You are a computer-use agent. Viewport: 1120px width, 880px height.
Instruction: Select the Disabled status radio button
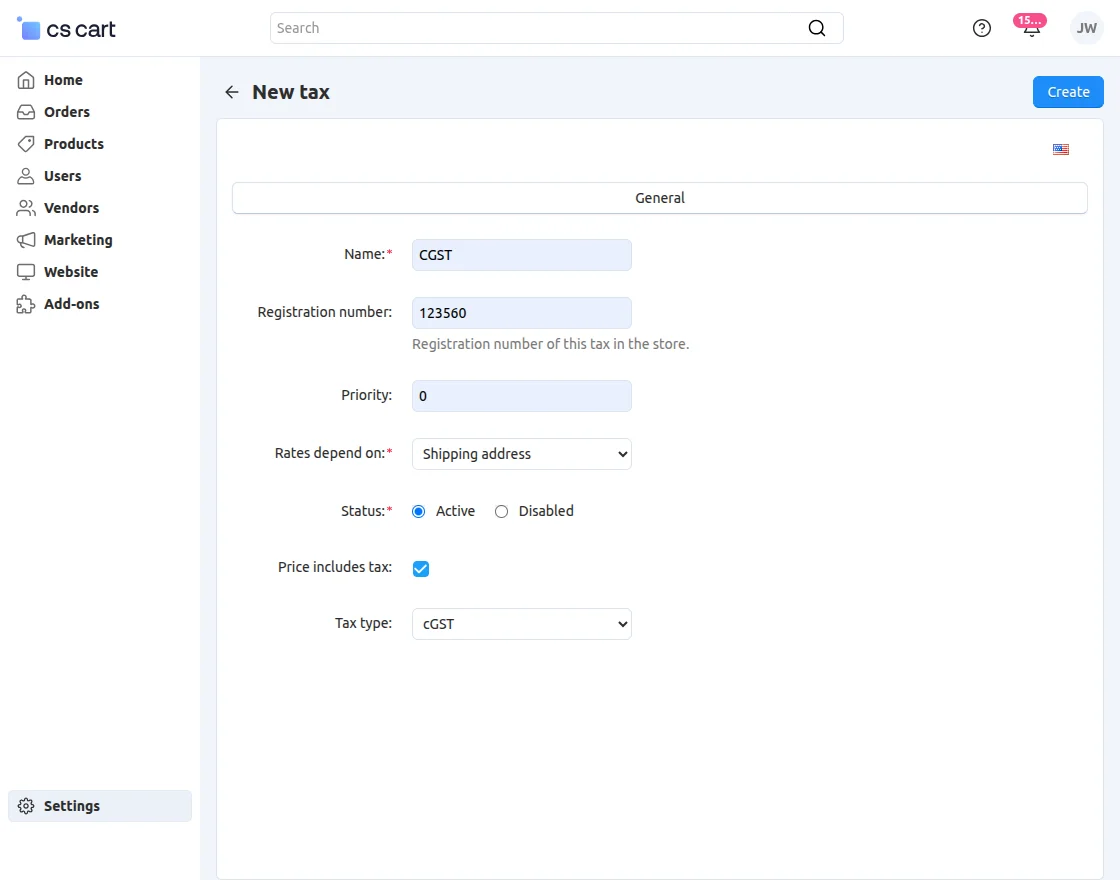[x=502, y=511]
